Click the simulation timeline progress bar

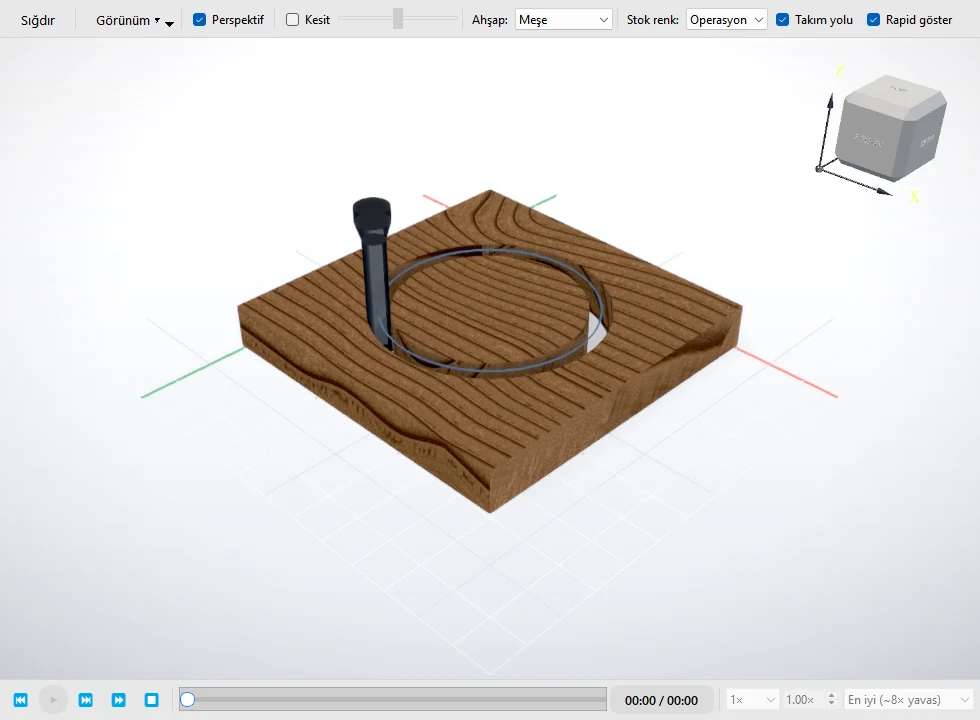pos(392,699)
